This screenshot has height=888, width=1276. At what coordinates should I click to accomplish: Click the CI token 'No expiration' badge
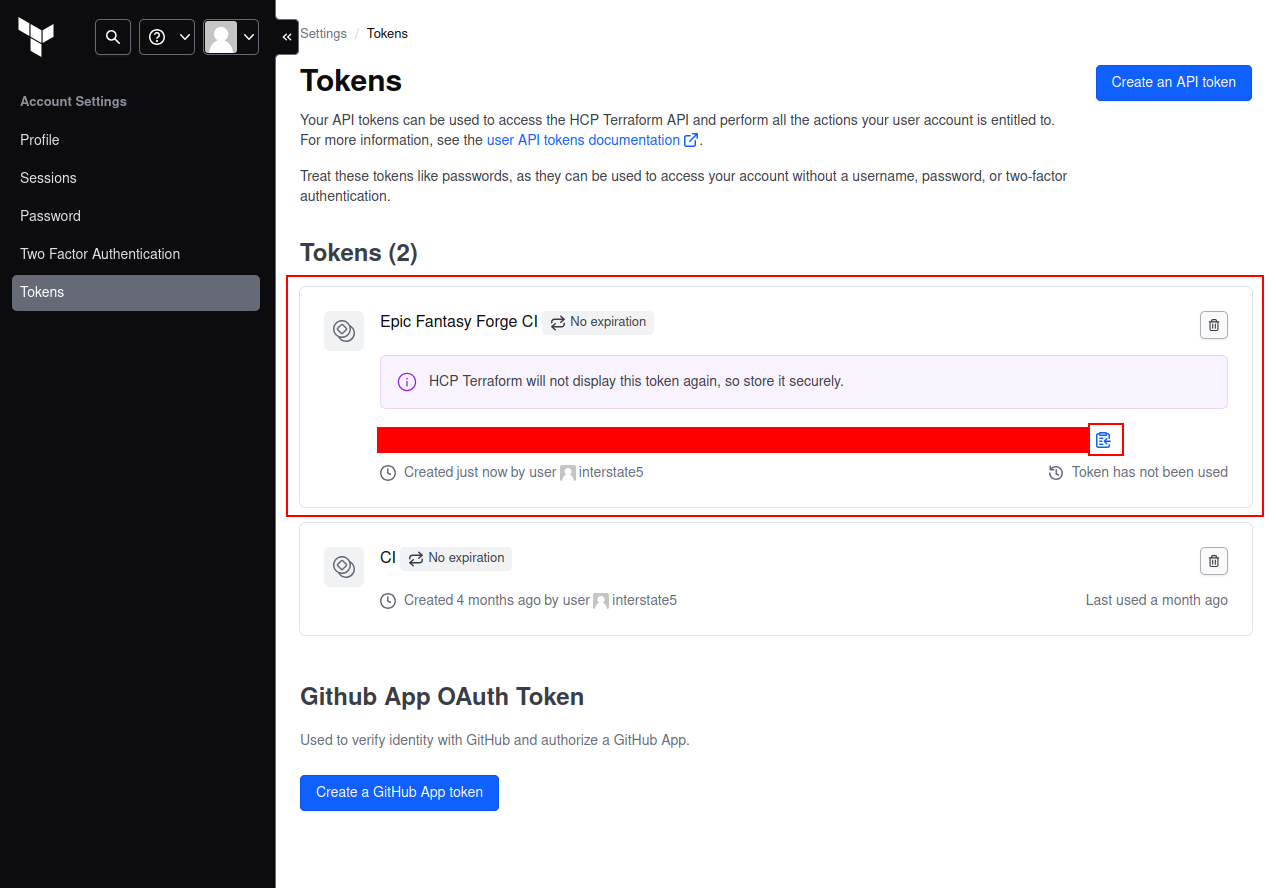pyautogui.click(x=456, y=558)
